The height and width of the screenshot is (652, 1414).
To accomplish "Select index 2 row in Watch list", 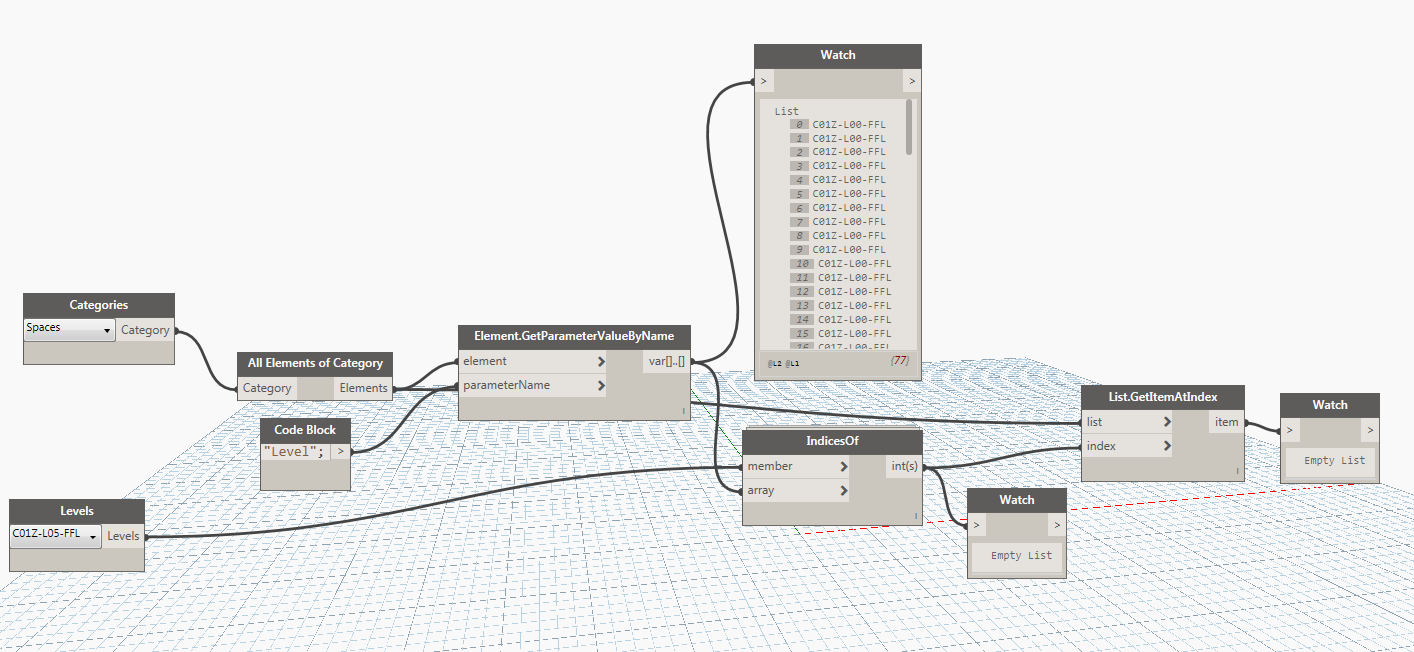I will coord(837,152).
